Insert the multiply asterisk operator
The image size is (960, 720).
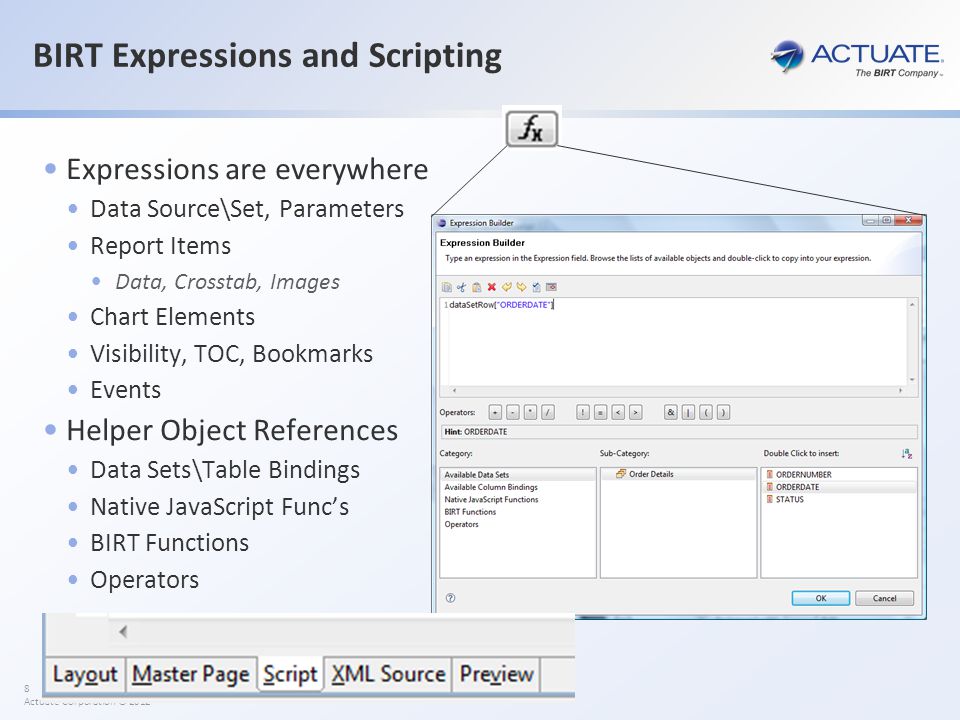[x=530, y=413]
